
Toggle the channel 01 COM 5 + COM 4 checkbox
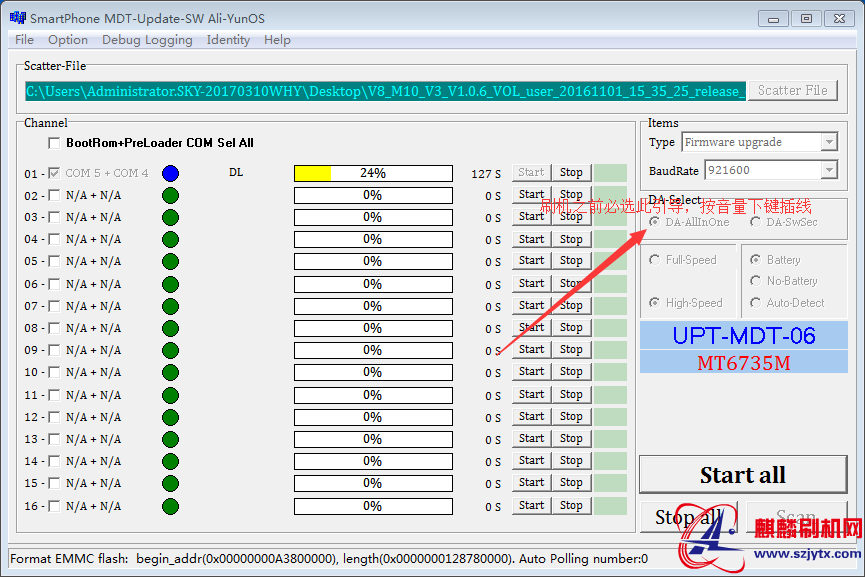[x=54, y=173]
